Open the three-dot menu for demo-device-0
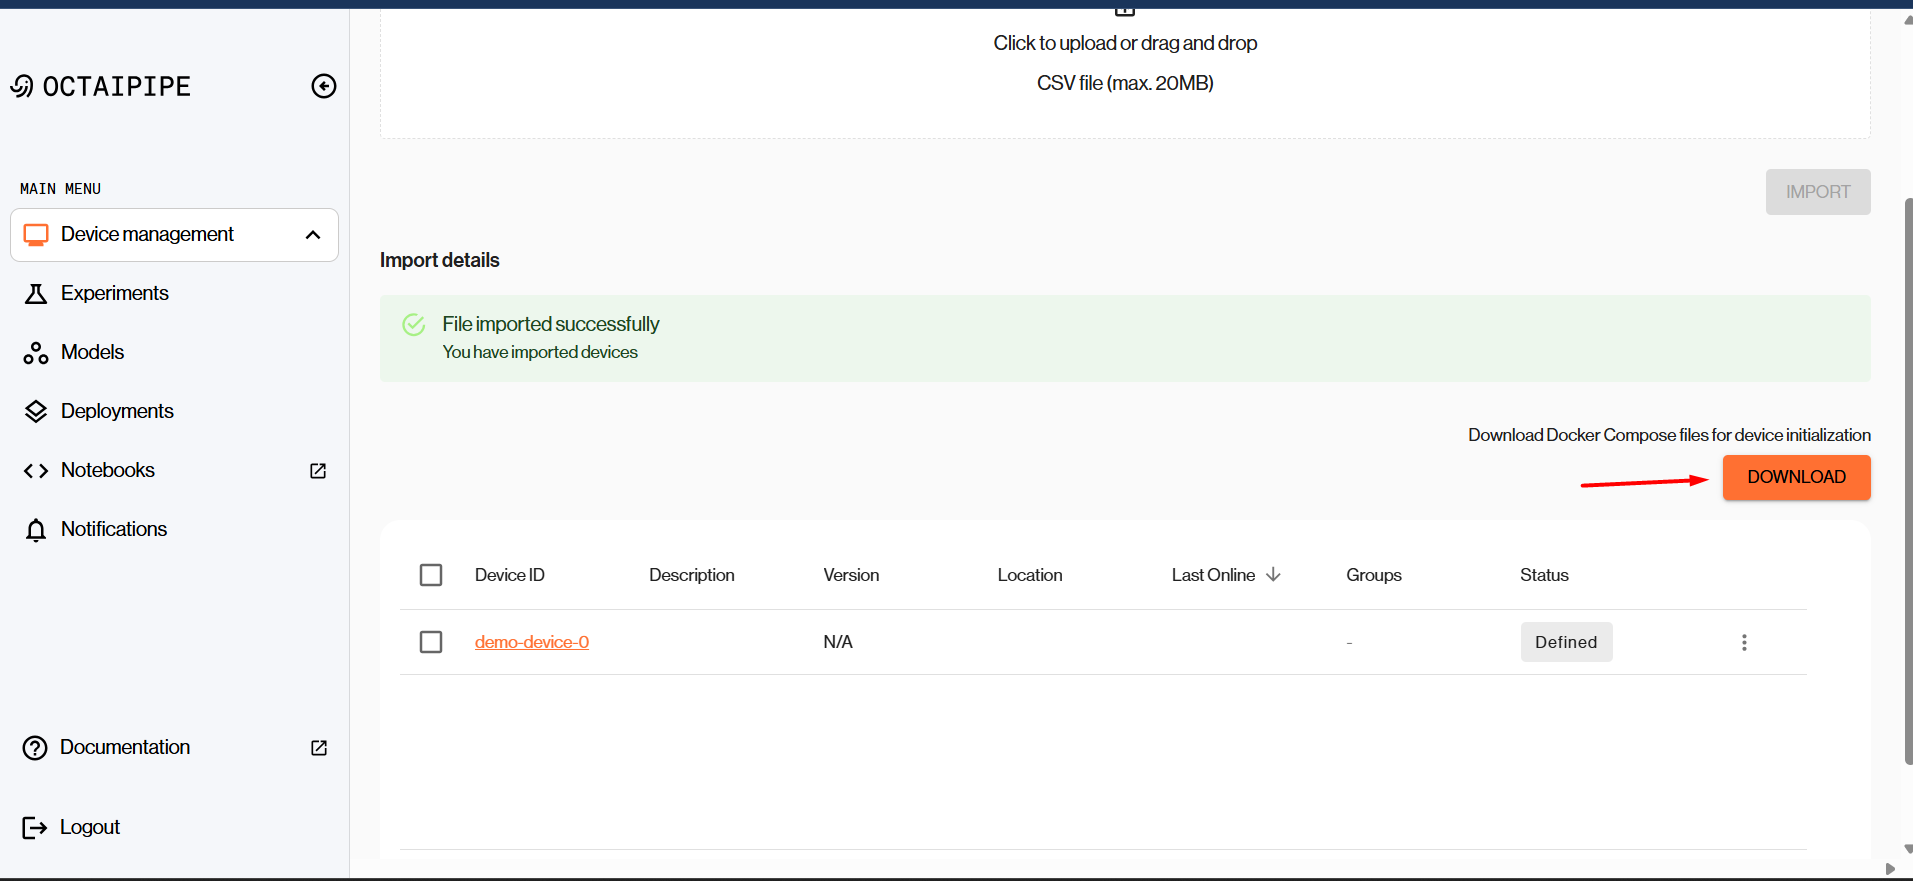The width and height of the screenshot is (1913, 881). pyautogui.click(x=1744, y=642)
